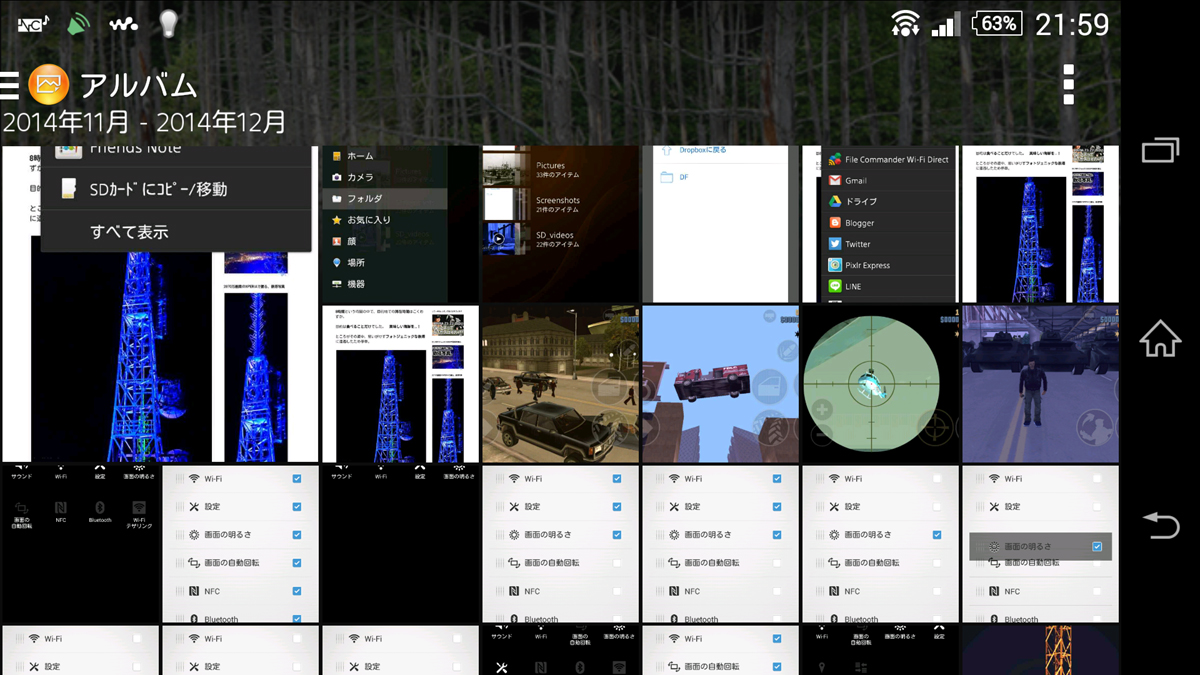Tap the cellular signal strength icon
This screenshot has height=675, width=1200.
pos(946,24)
